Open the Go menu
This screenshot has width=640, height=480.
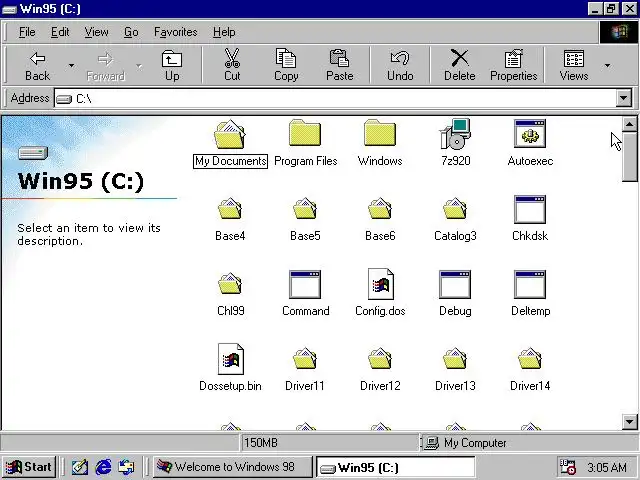(131, 32)
